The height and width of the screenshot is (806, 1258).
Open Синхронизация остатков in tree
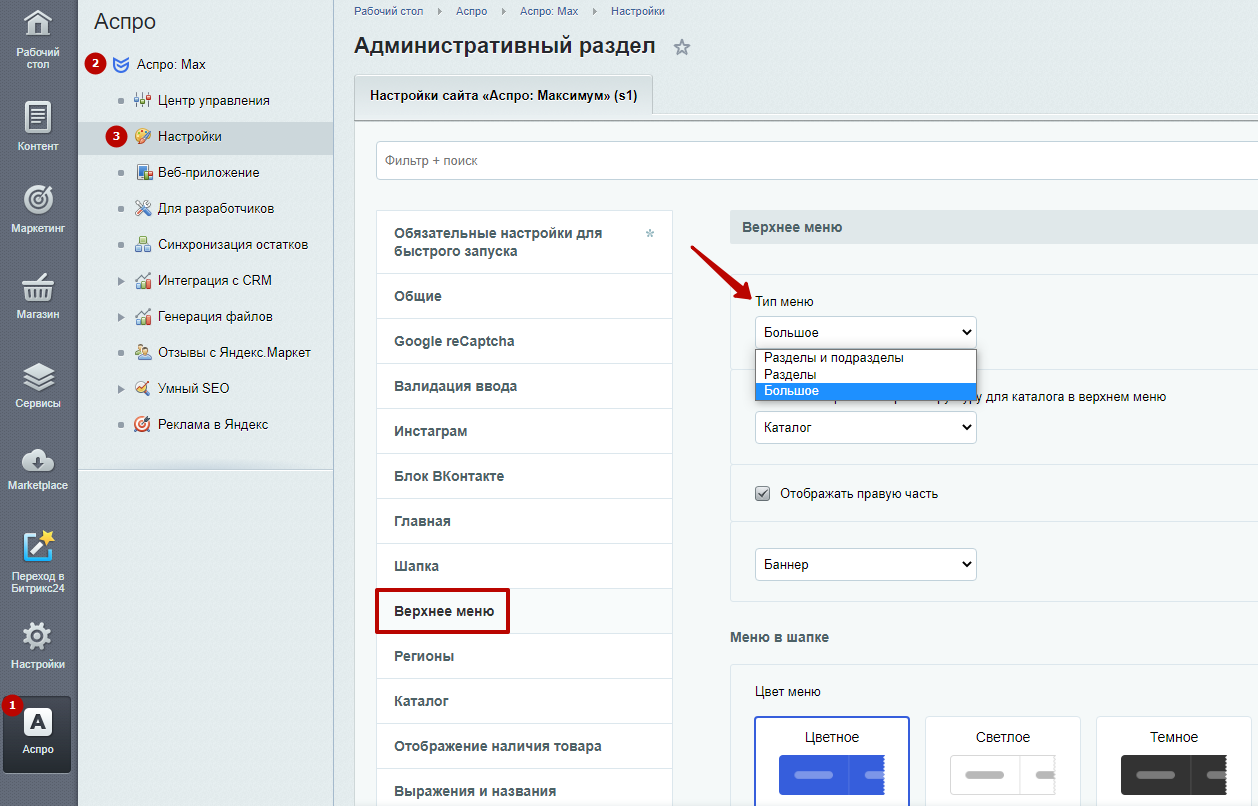(x=233, y=244)
